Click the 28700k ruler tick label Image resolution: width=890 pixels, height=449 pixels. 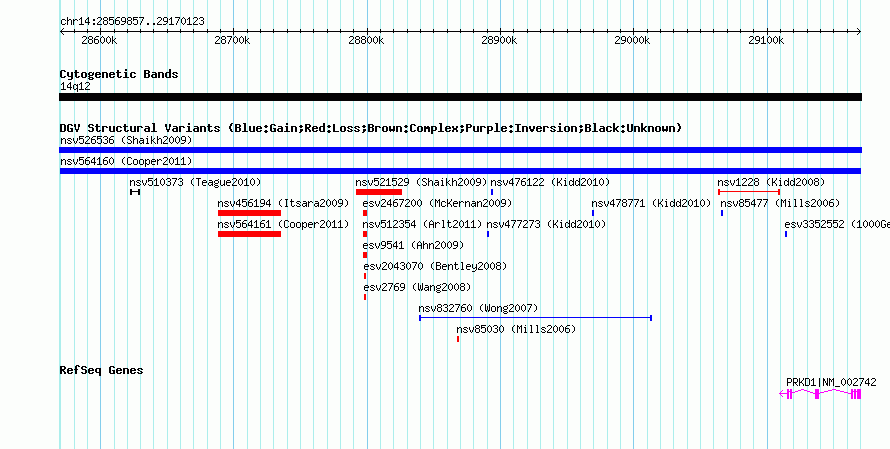pos(232,40)
